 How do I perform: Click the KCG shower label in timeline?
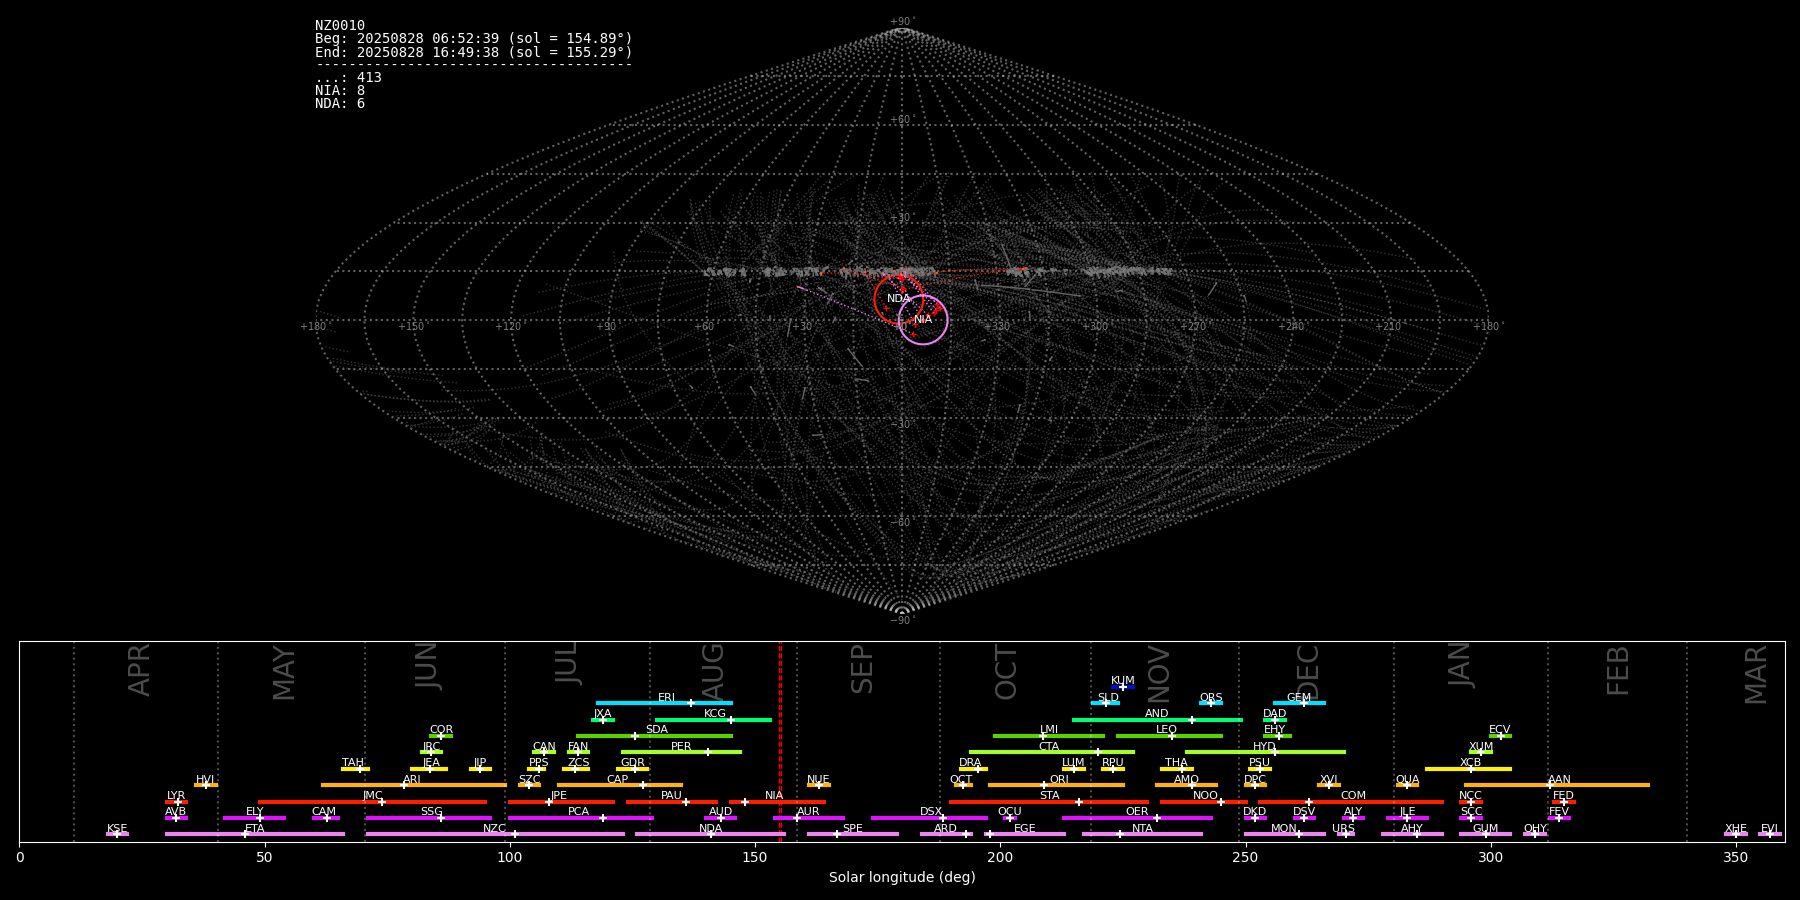tap(715, 714)
